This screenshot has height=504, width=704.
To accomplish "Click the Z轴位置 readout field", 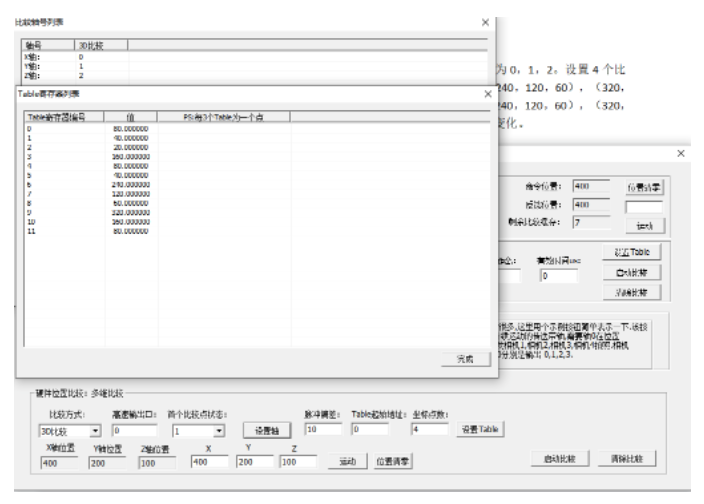I will click(x=157, y=463).
